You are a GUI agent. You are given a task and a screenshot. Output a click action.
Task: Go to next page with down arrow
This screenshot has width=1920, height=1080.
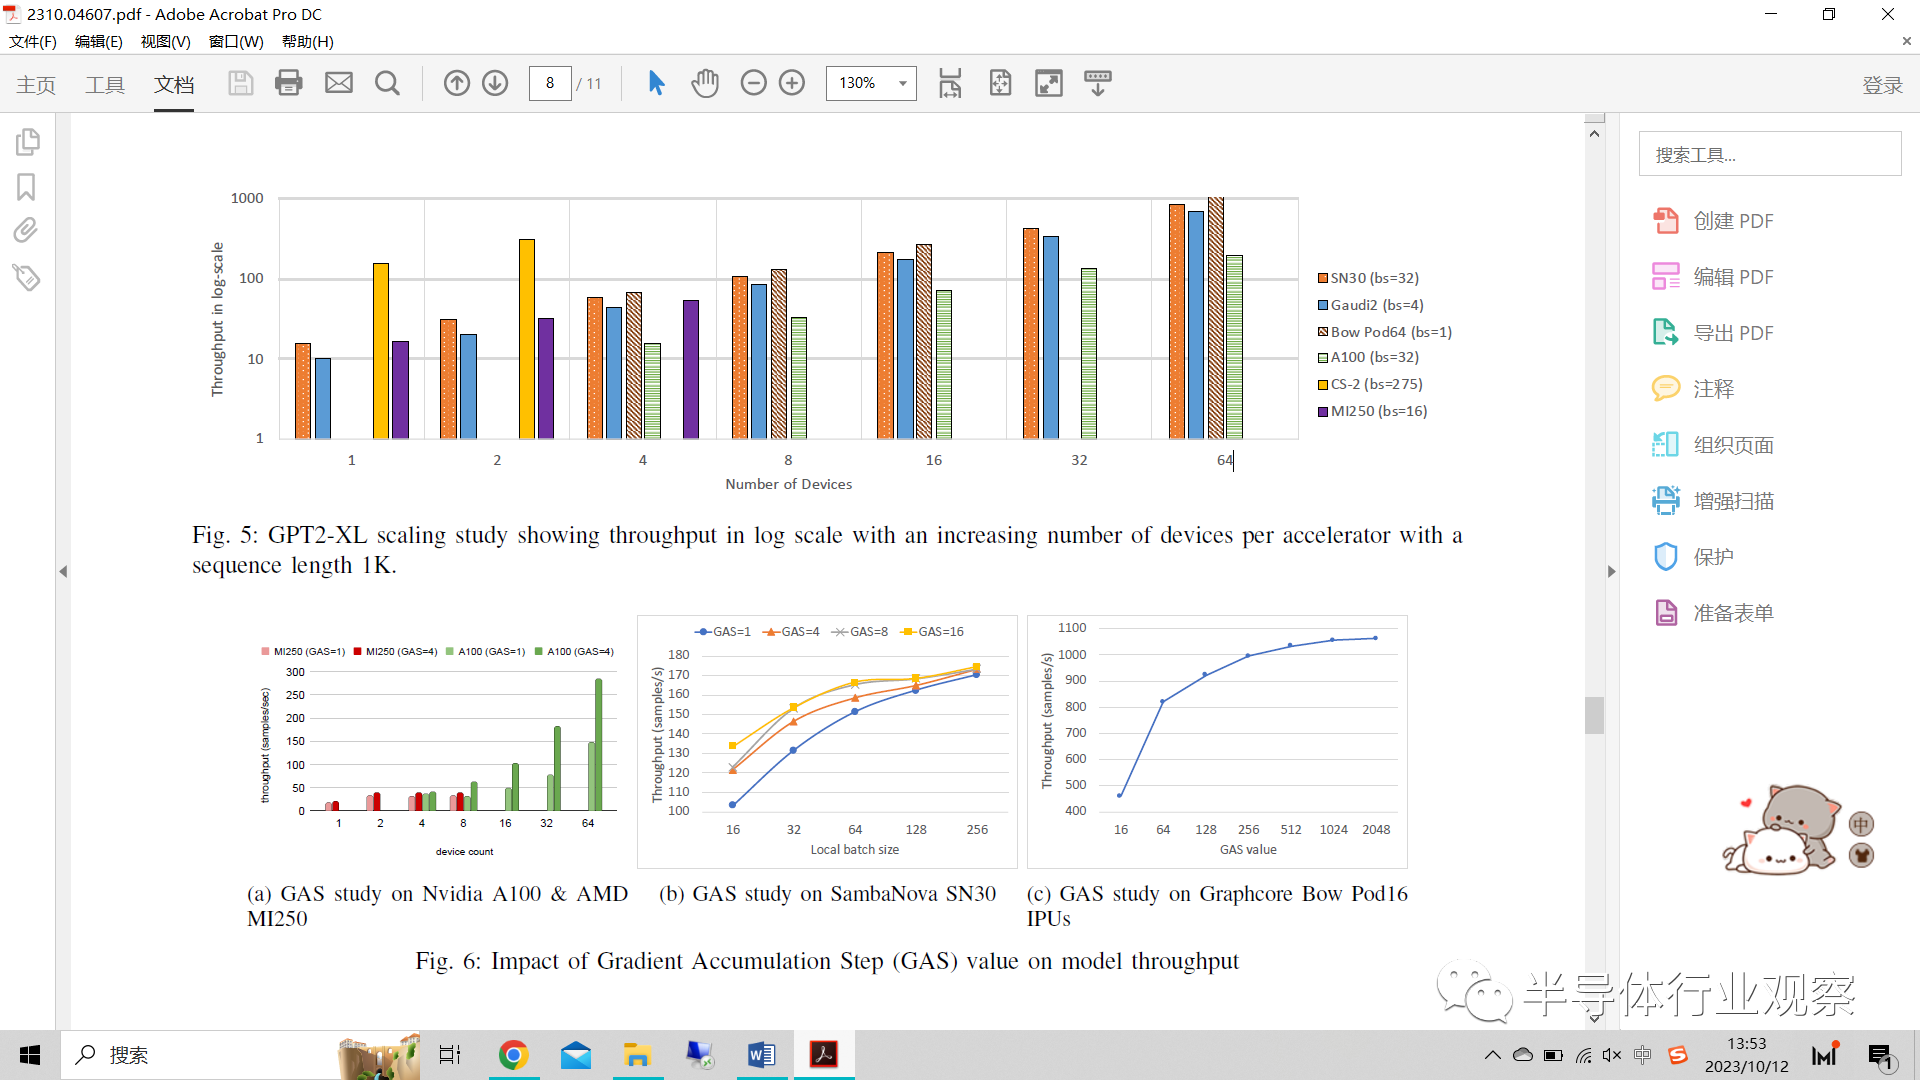(495, 83)
